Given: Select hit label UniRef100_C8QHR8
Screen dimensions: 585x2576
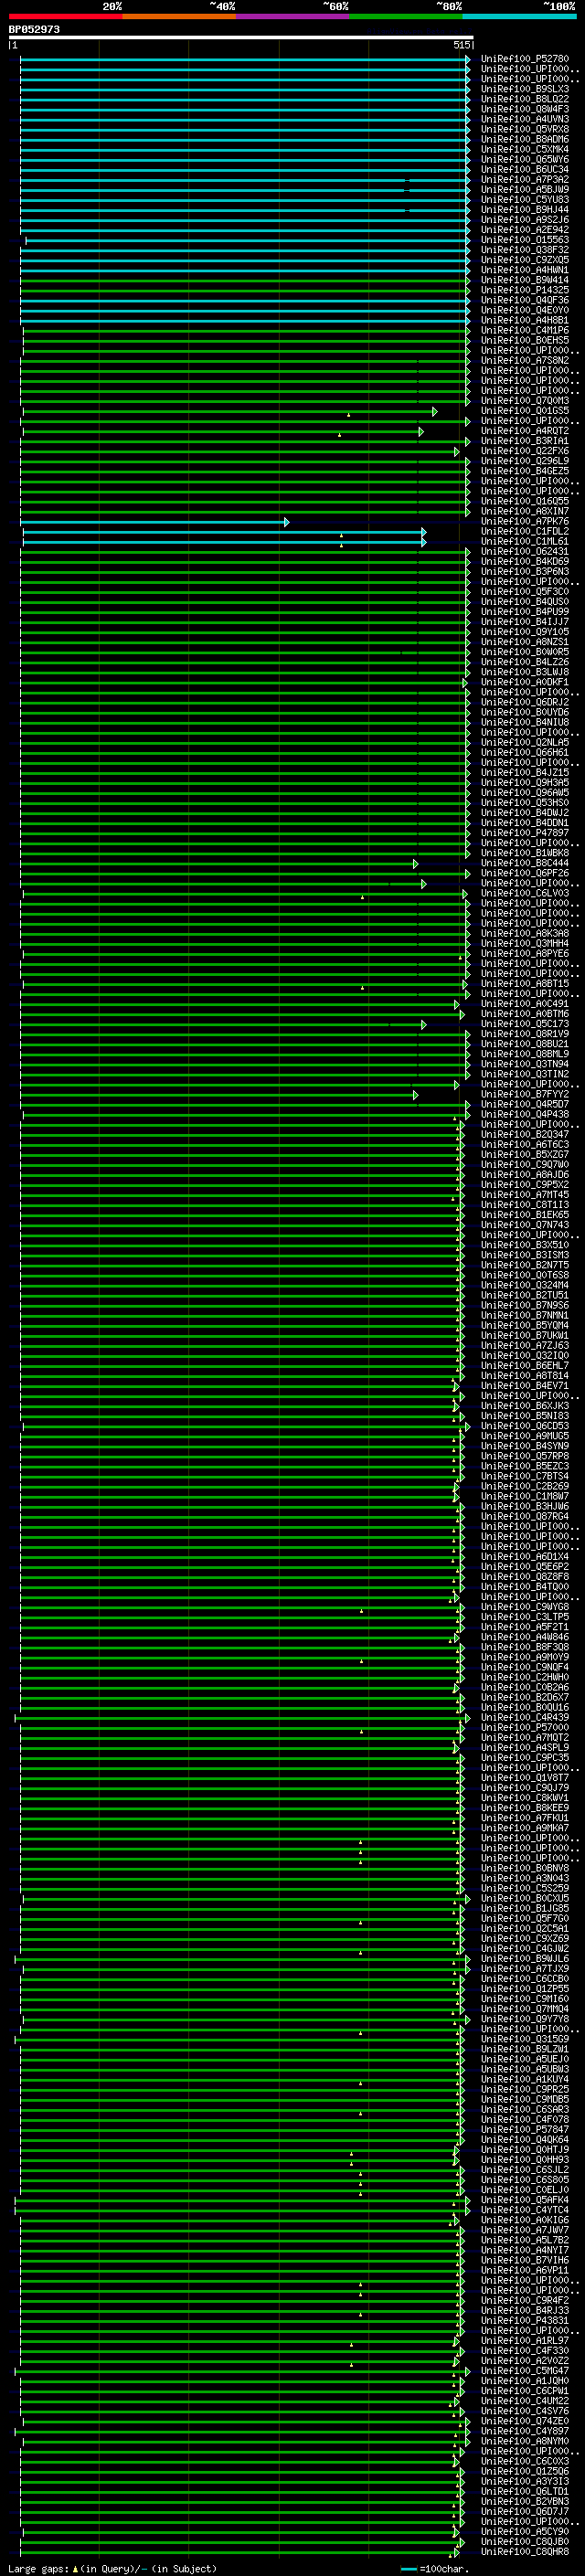Looking at the screenshot, I should point(525,2551).
